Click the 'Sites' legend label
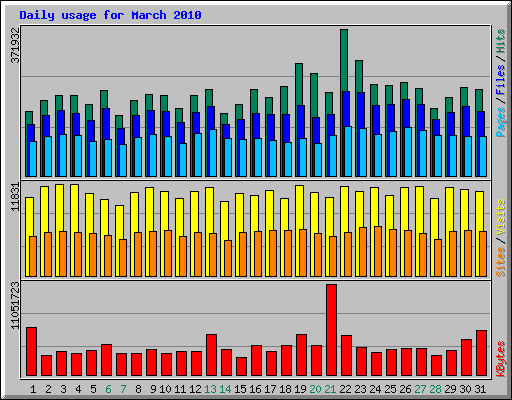512x400 pixels. pyautogui.click(x=501, y=262)
